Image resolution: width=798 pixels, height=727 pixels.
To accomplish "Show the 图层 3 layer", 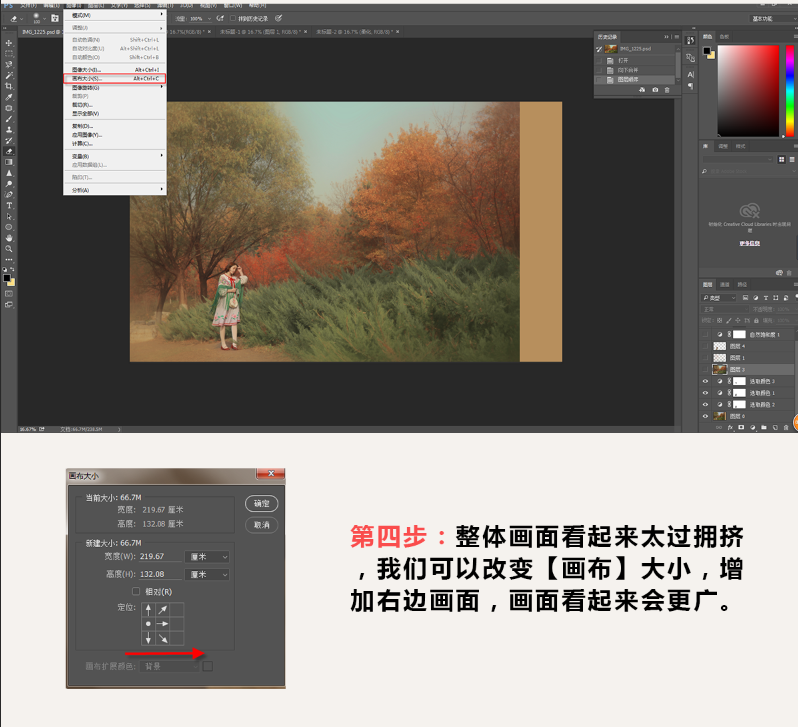I will (x=705, y=369).
